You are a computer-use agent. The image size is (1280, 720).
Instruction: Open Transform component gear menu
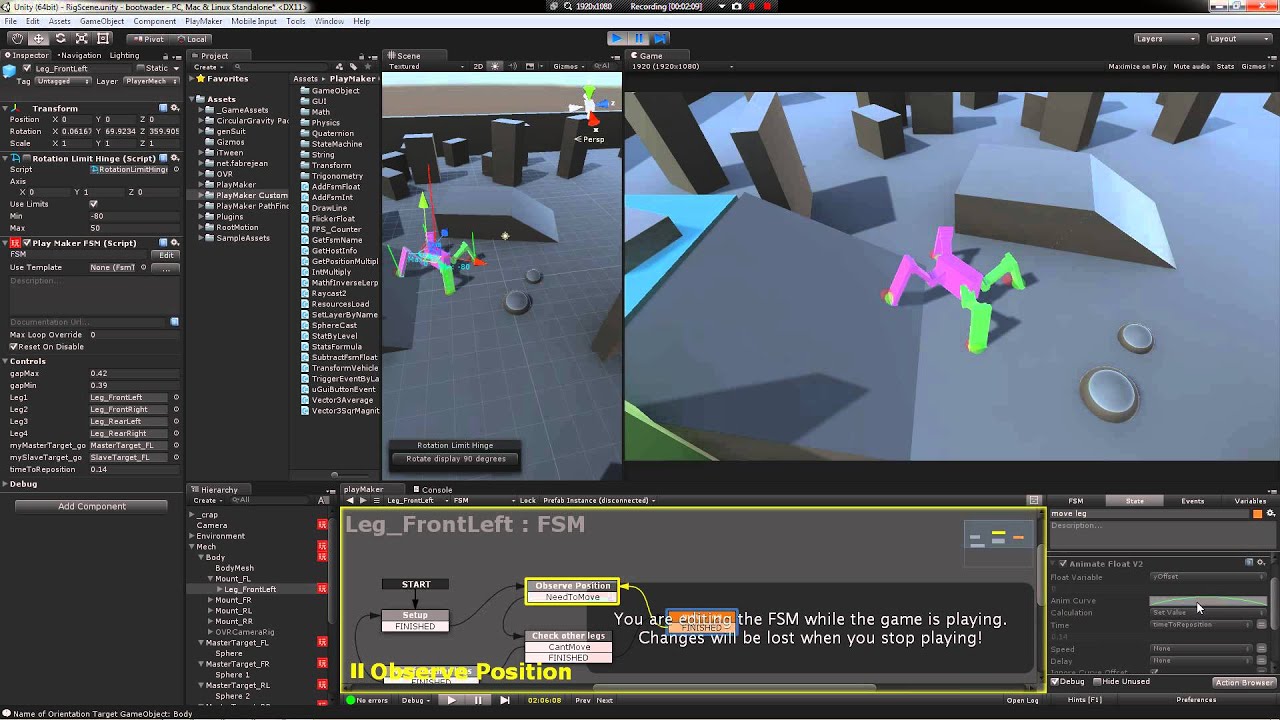[175, 108]
